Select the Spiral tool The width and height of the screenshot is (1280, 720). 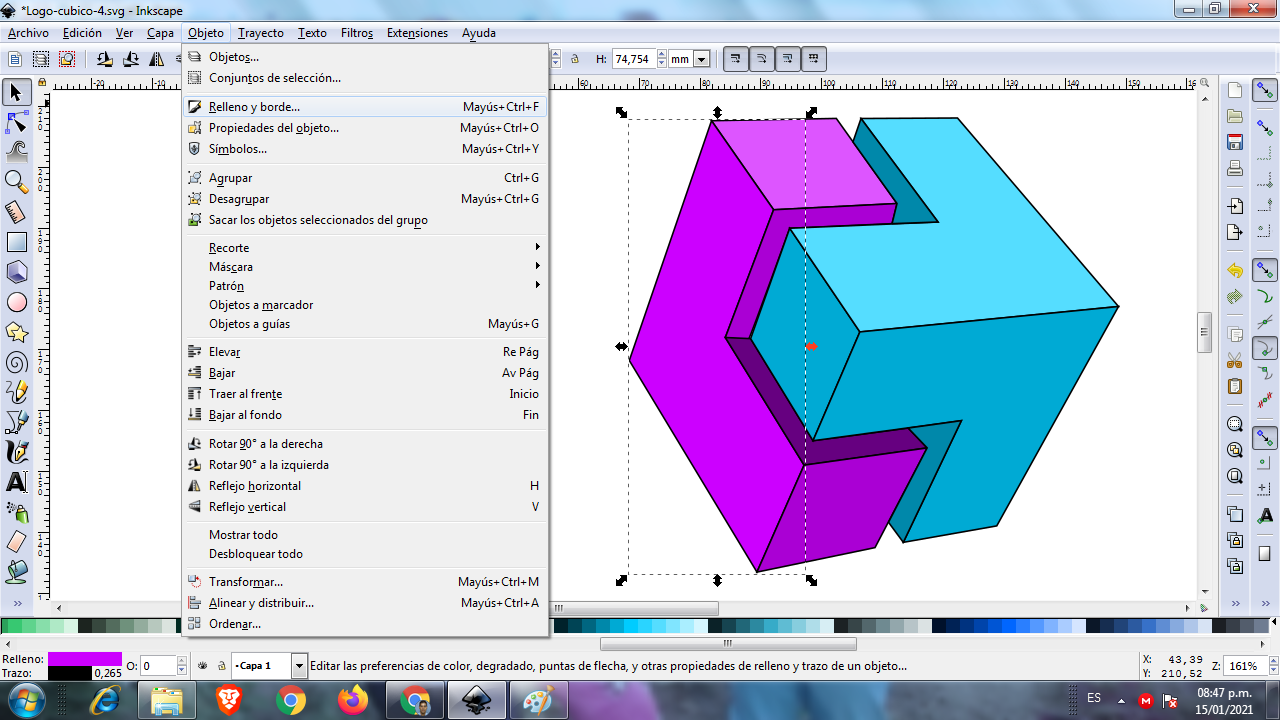tap(16, 362)
